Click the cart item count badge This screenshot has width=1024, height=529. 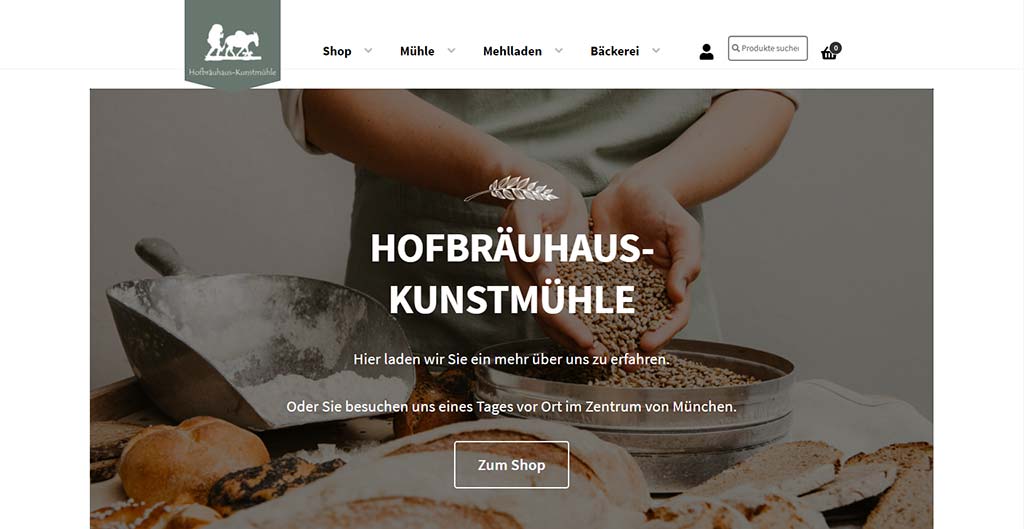click(836, 48)
